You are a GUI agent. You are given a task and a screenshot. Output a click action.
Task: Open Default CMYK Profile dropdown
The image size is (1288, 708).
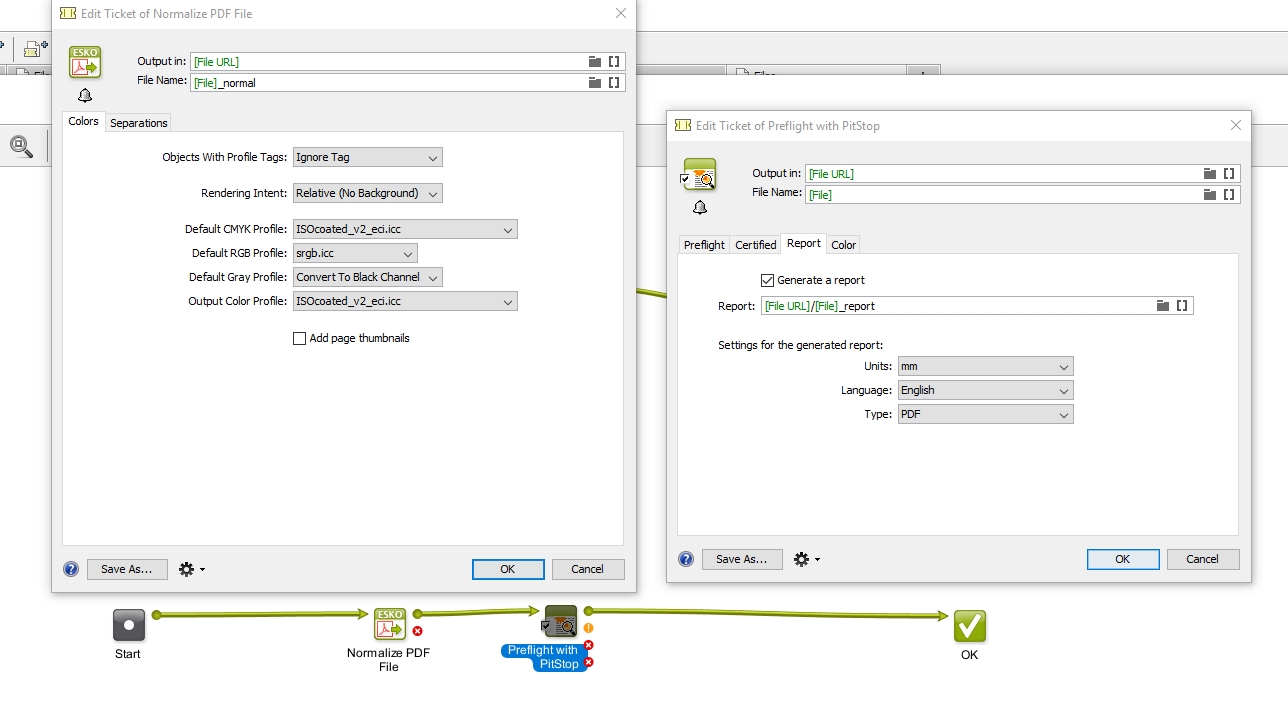click(405, 229)
